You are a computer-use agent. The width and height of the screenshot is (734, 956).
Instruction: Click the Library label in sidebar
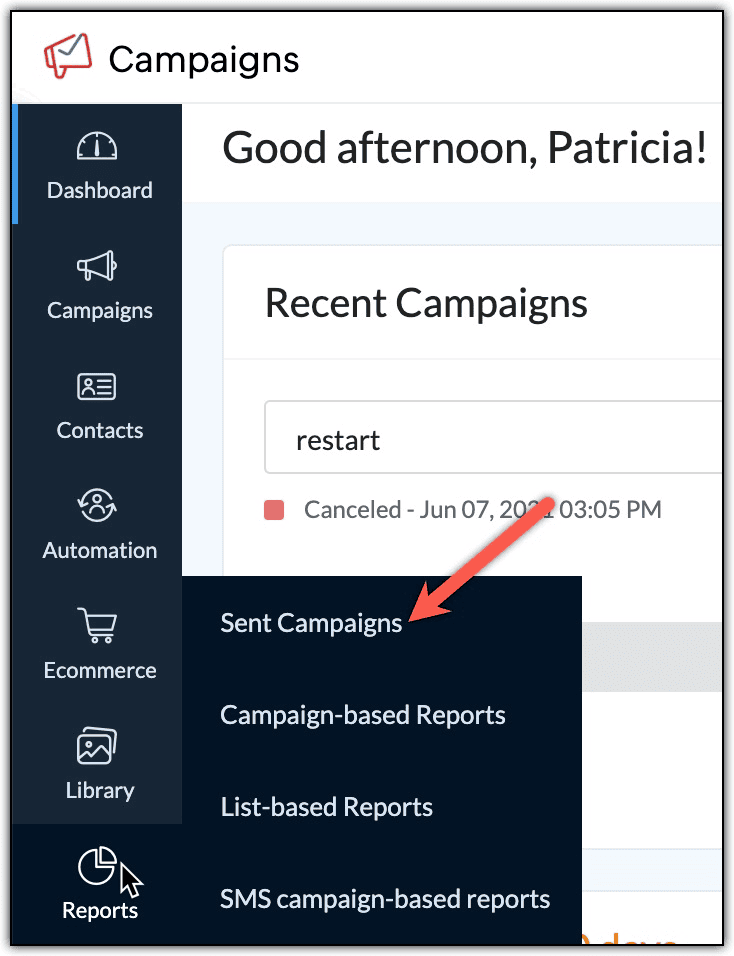coord(99,791)
